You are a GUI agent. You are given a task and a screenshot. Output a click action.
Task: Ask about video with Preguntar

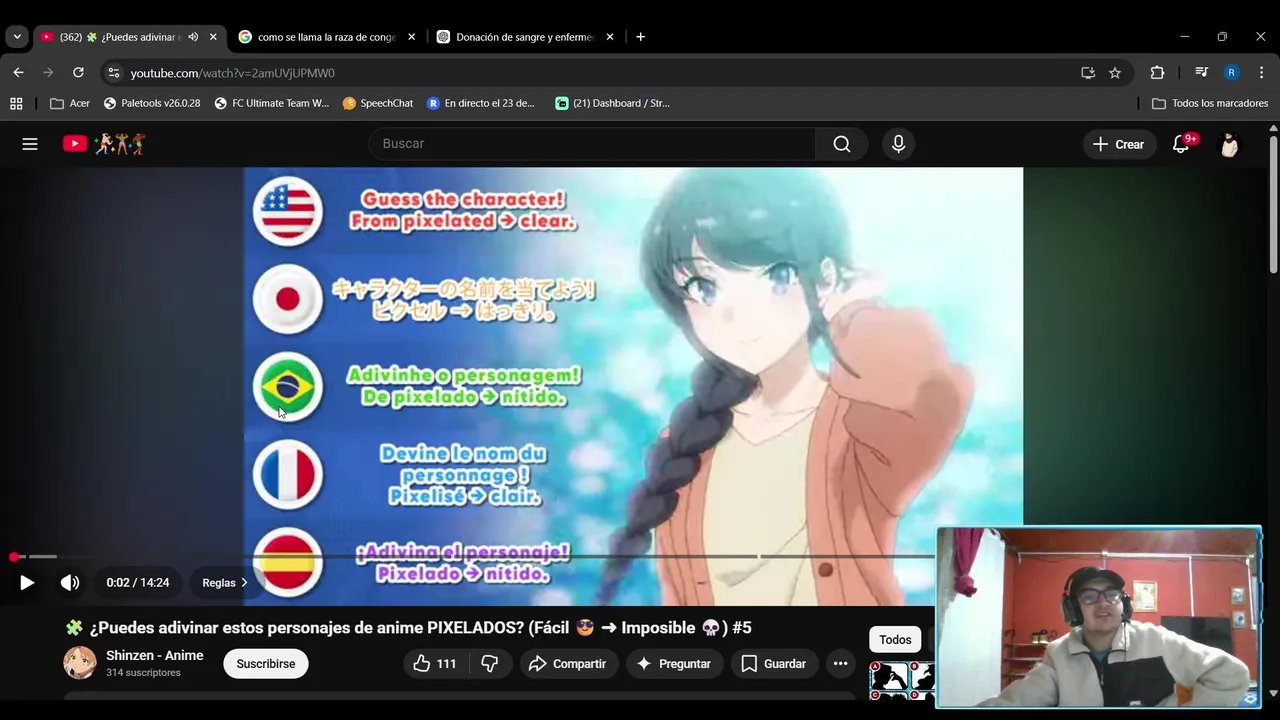[x=674, y=664]
